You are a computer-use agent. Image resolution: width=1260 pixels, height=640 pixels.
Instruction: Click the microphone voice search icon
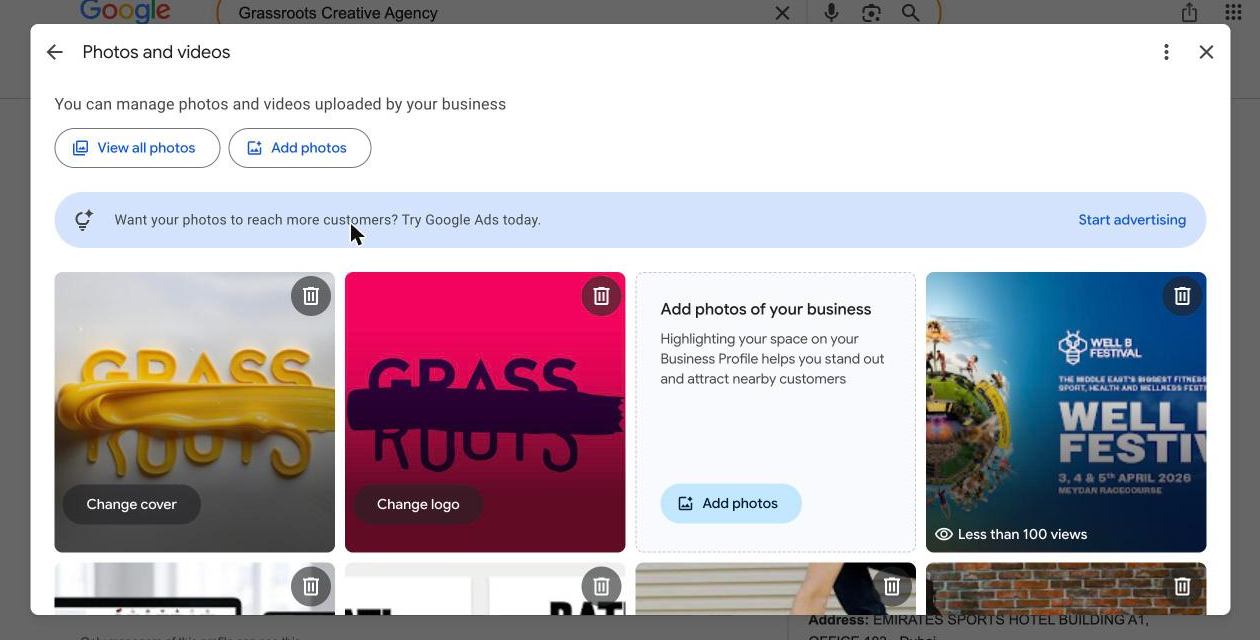(x=831, y=13)
